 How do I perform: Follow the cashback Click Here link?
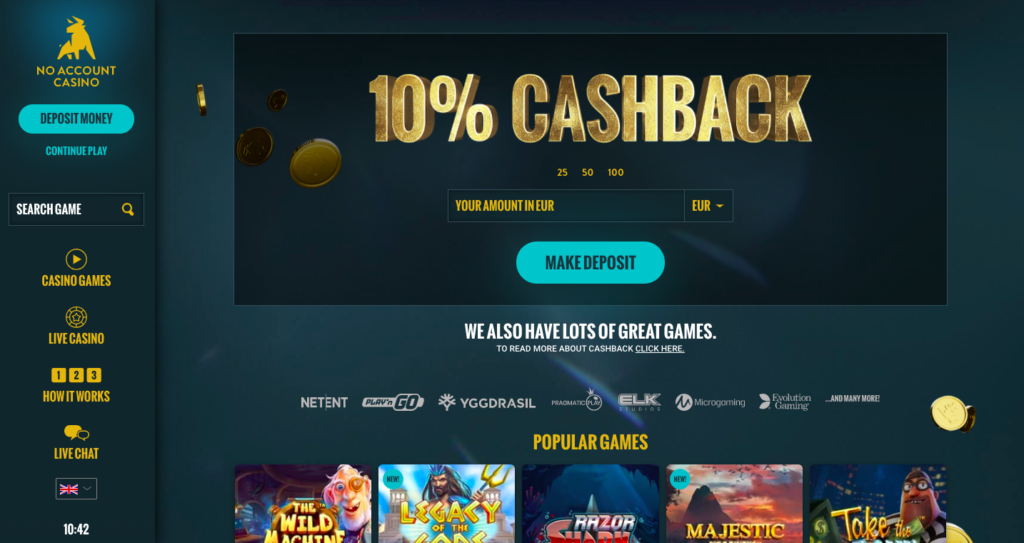[x=660, y=349]
